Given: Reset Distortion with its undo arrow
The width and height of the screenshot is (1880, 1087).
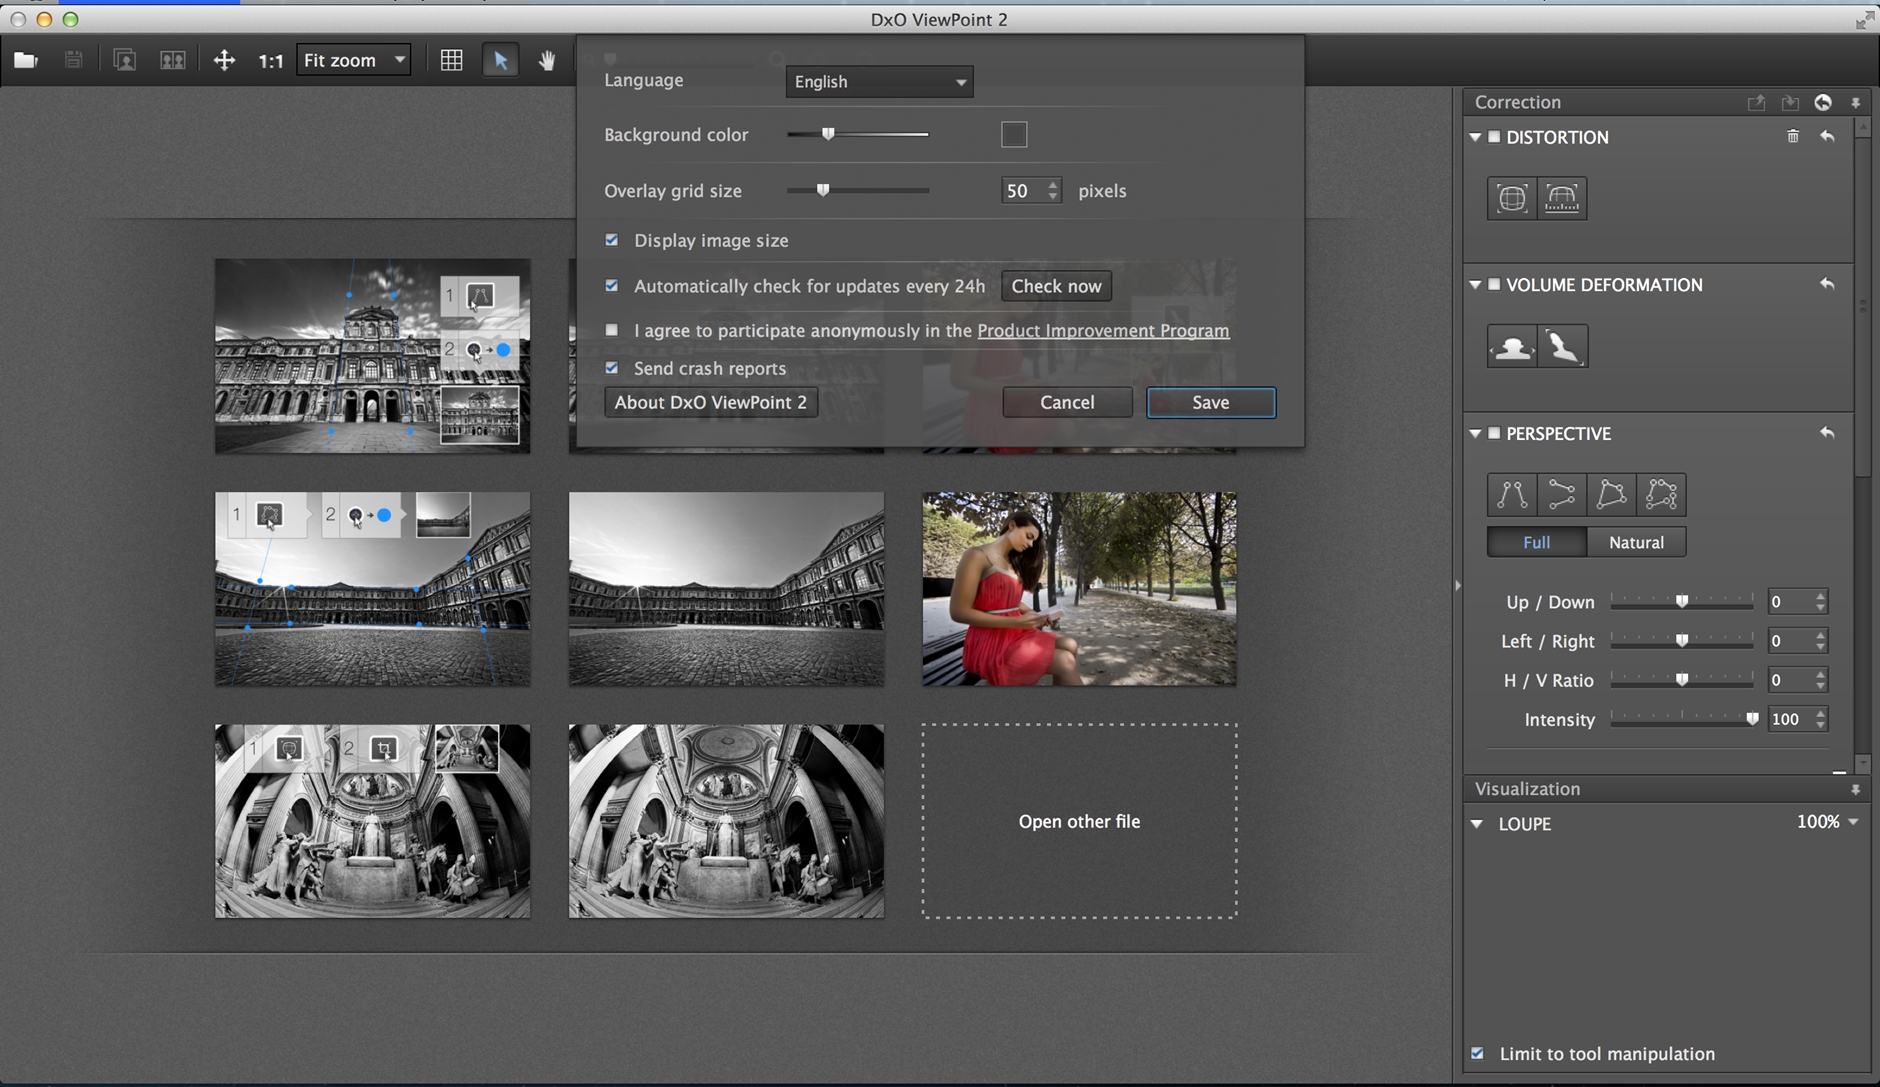Looking at the screenshot, I should (1827, 136).
